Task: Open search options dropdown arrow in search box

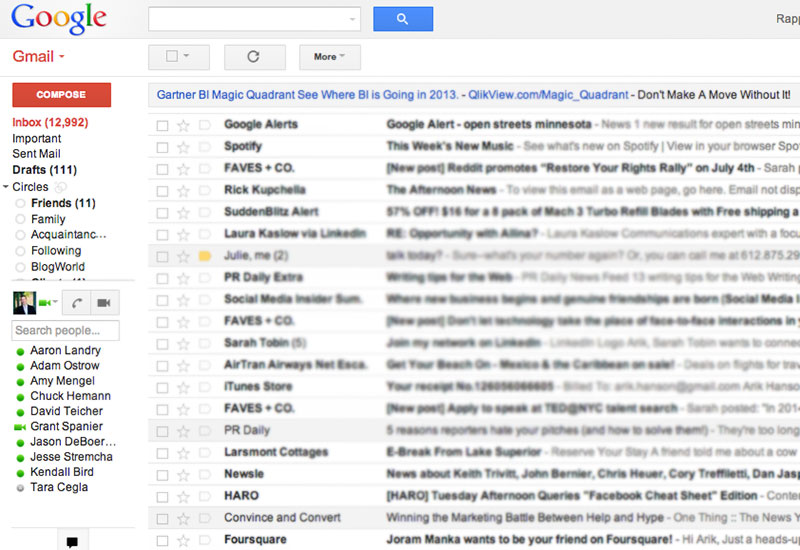Action: [352, 19]
